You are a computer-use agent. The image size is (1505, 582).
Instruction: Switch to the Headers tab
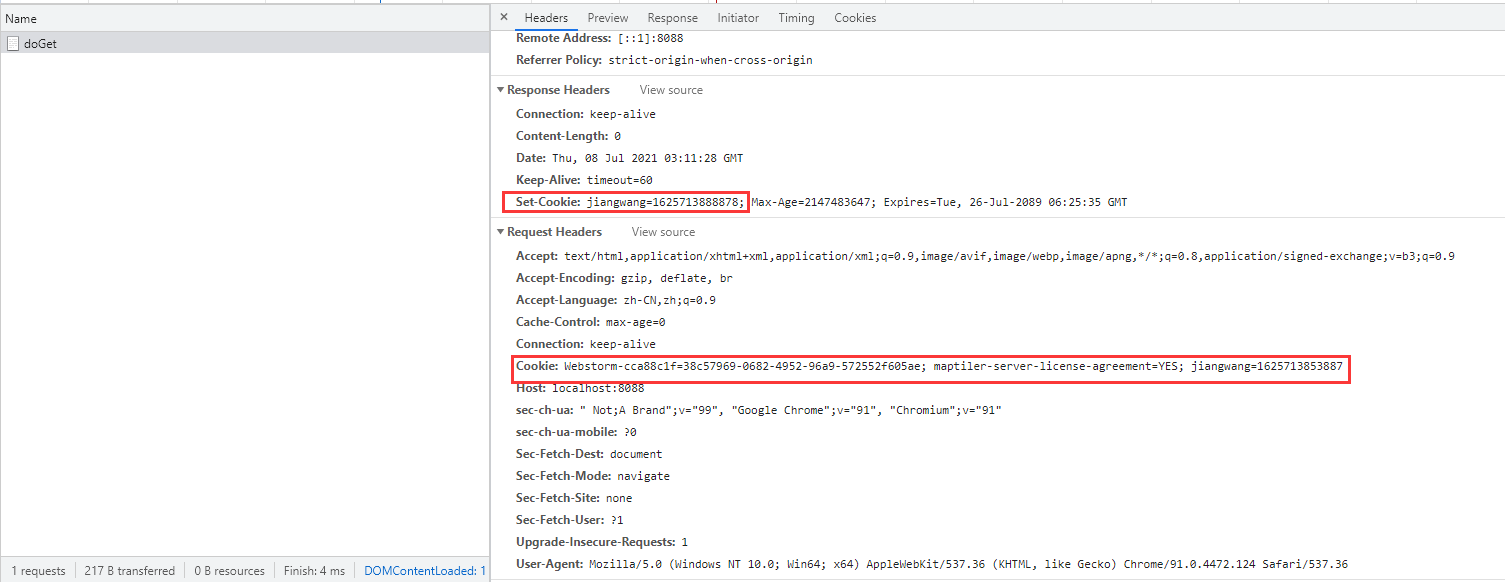546,18
